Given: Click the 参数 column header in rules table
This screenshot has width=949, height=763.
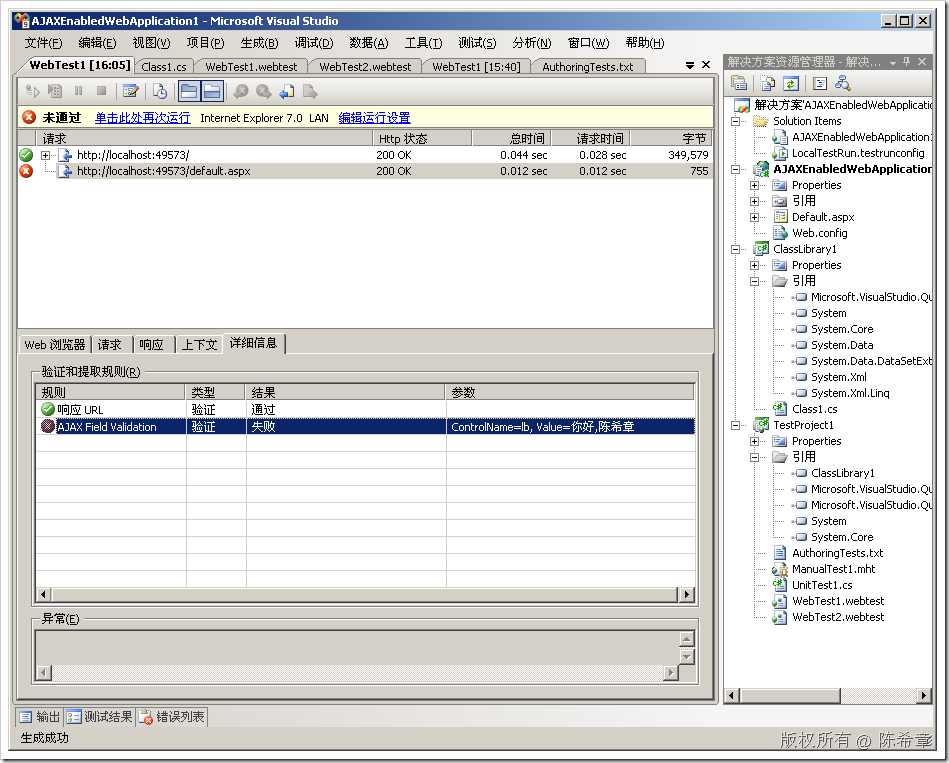Looking at the screenshot, I should (569, 392).
